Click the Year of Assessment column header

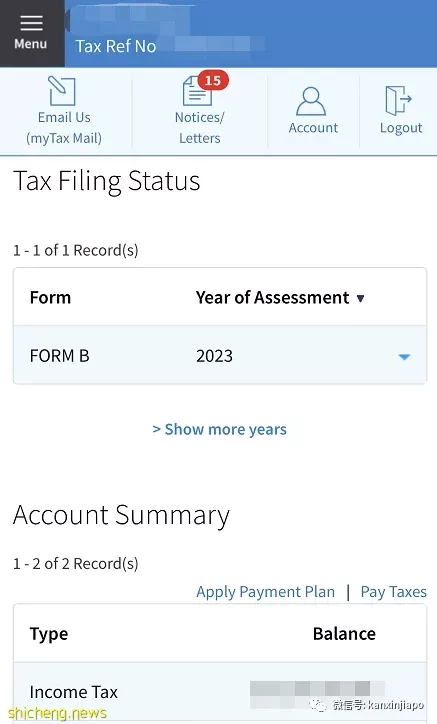tap(273, 298)
